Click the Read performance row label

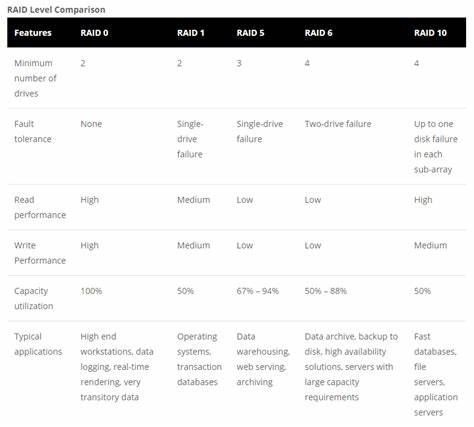(x=40, y=207)
